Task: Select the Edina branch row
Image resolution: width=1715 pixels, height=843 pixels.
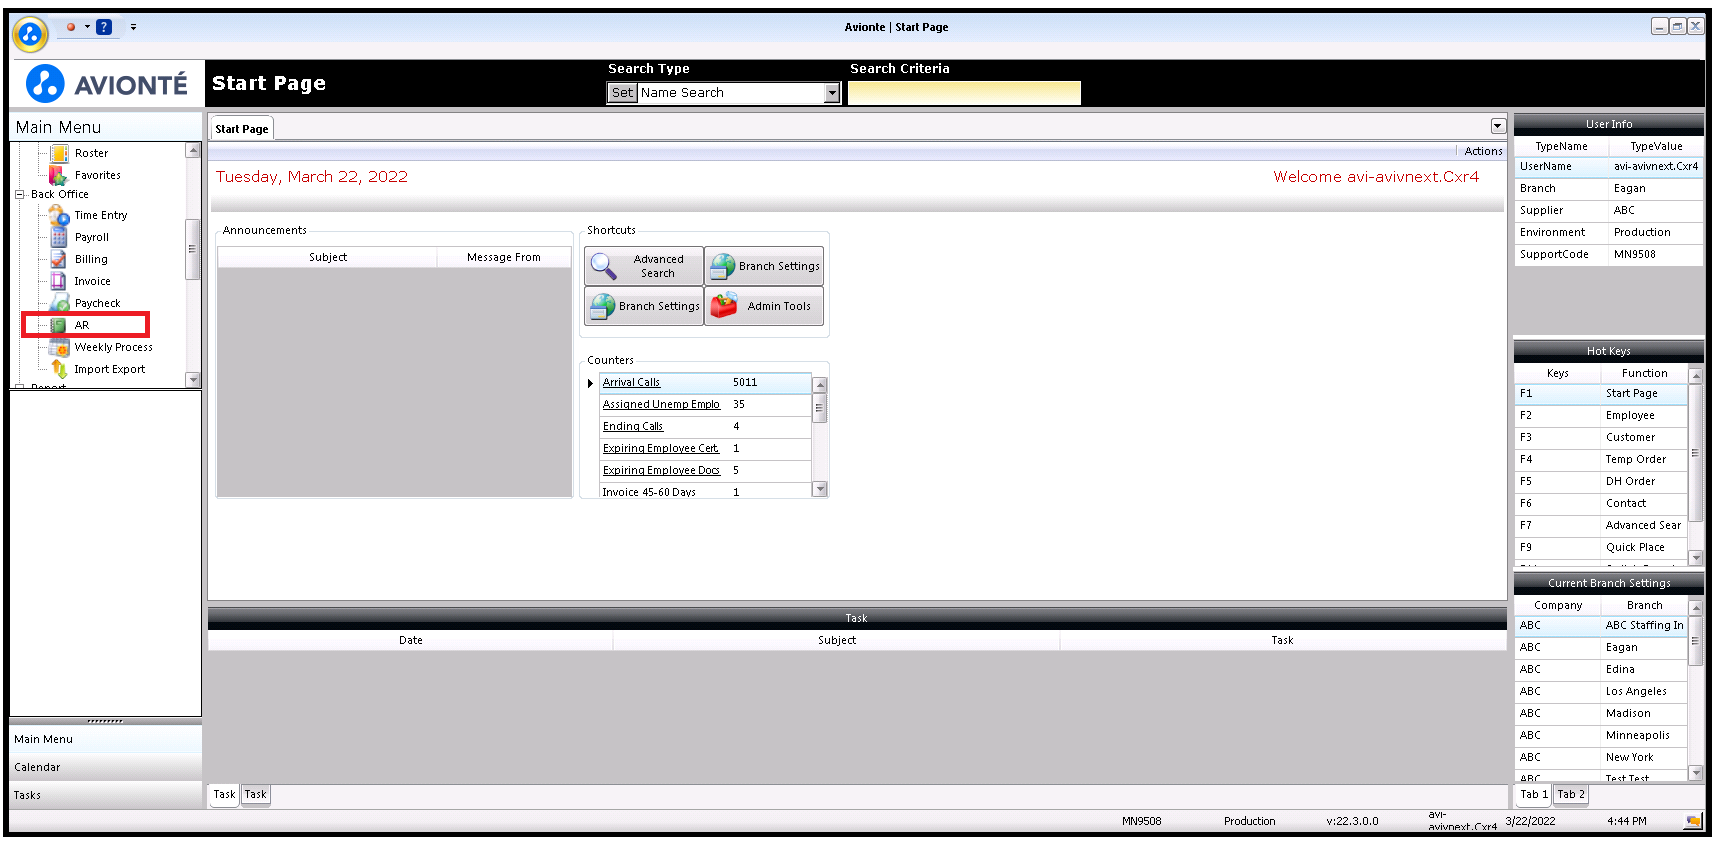Action: pyautogui.click(x=1601, y=669)
